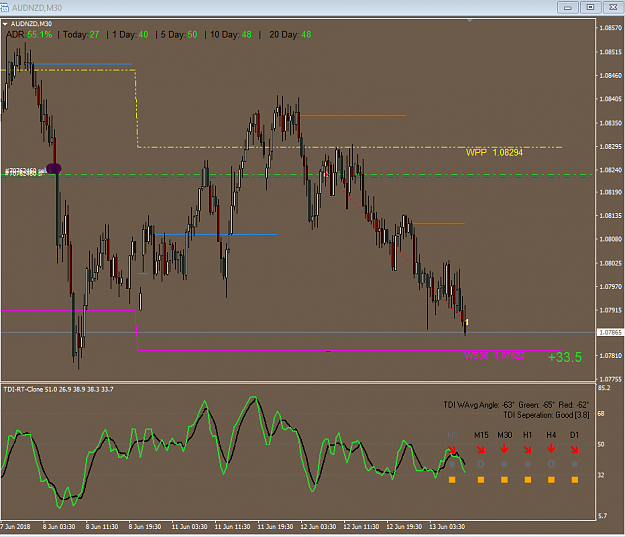Click the orange square in the H4 column
The height and width of the screenshot is (537, 625).
pos(551,480)
